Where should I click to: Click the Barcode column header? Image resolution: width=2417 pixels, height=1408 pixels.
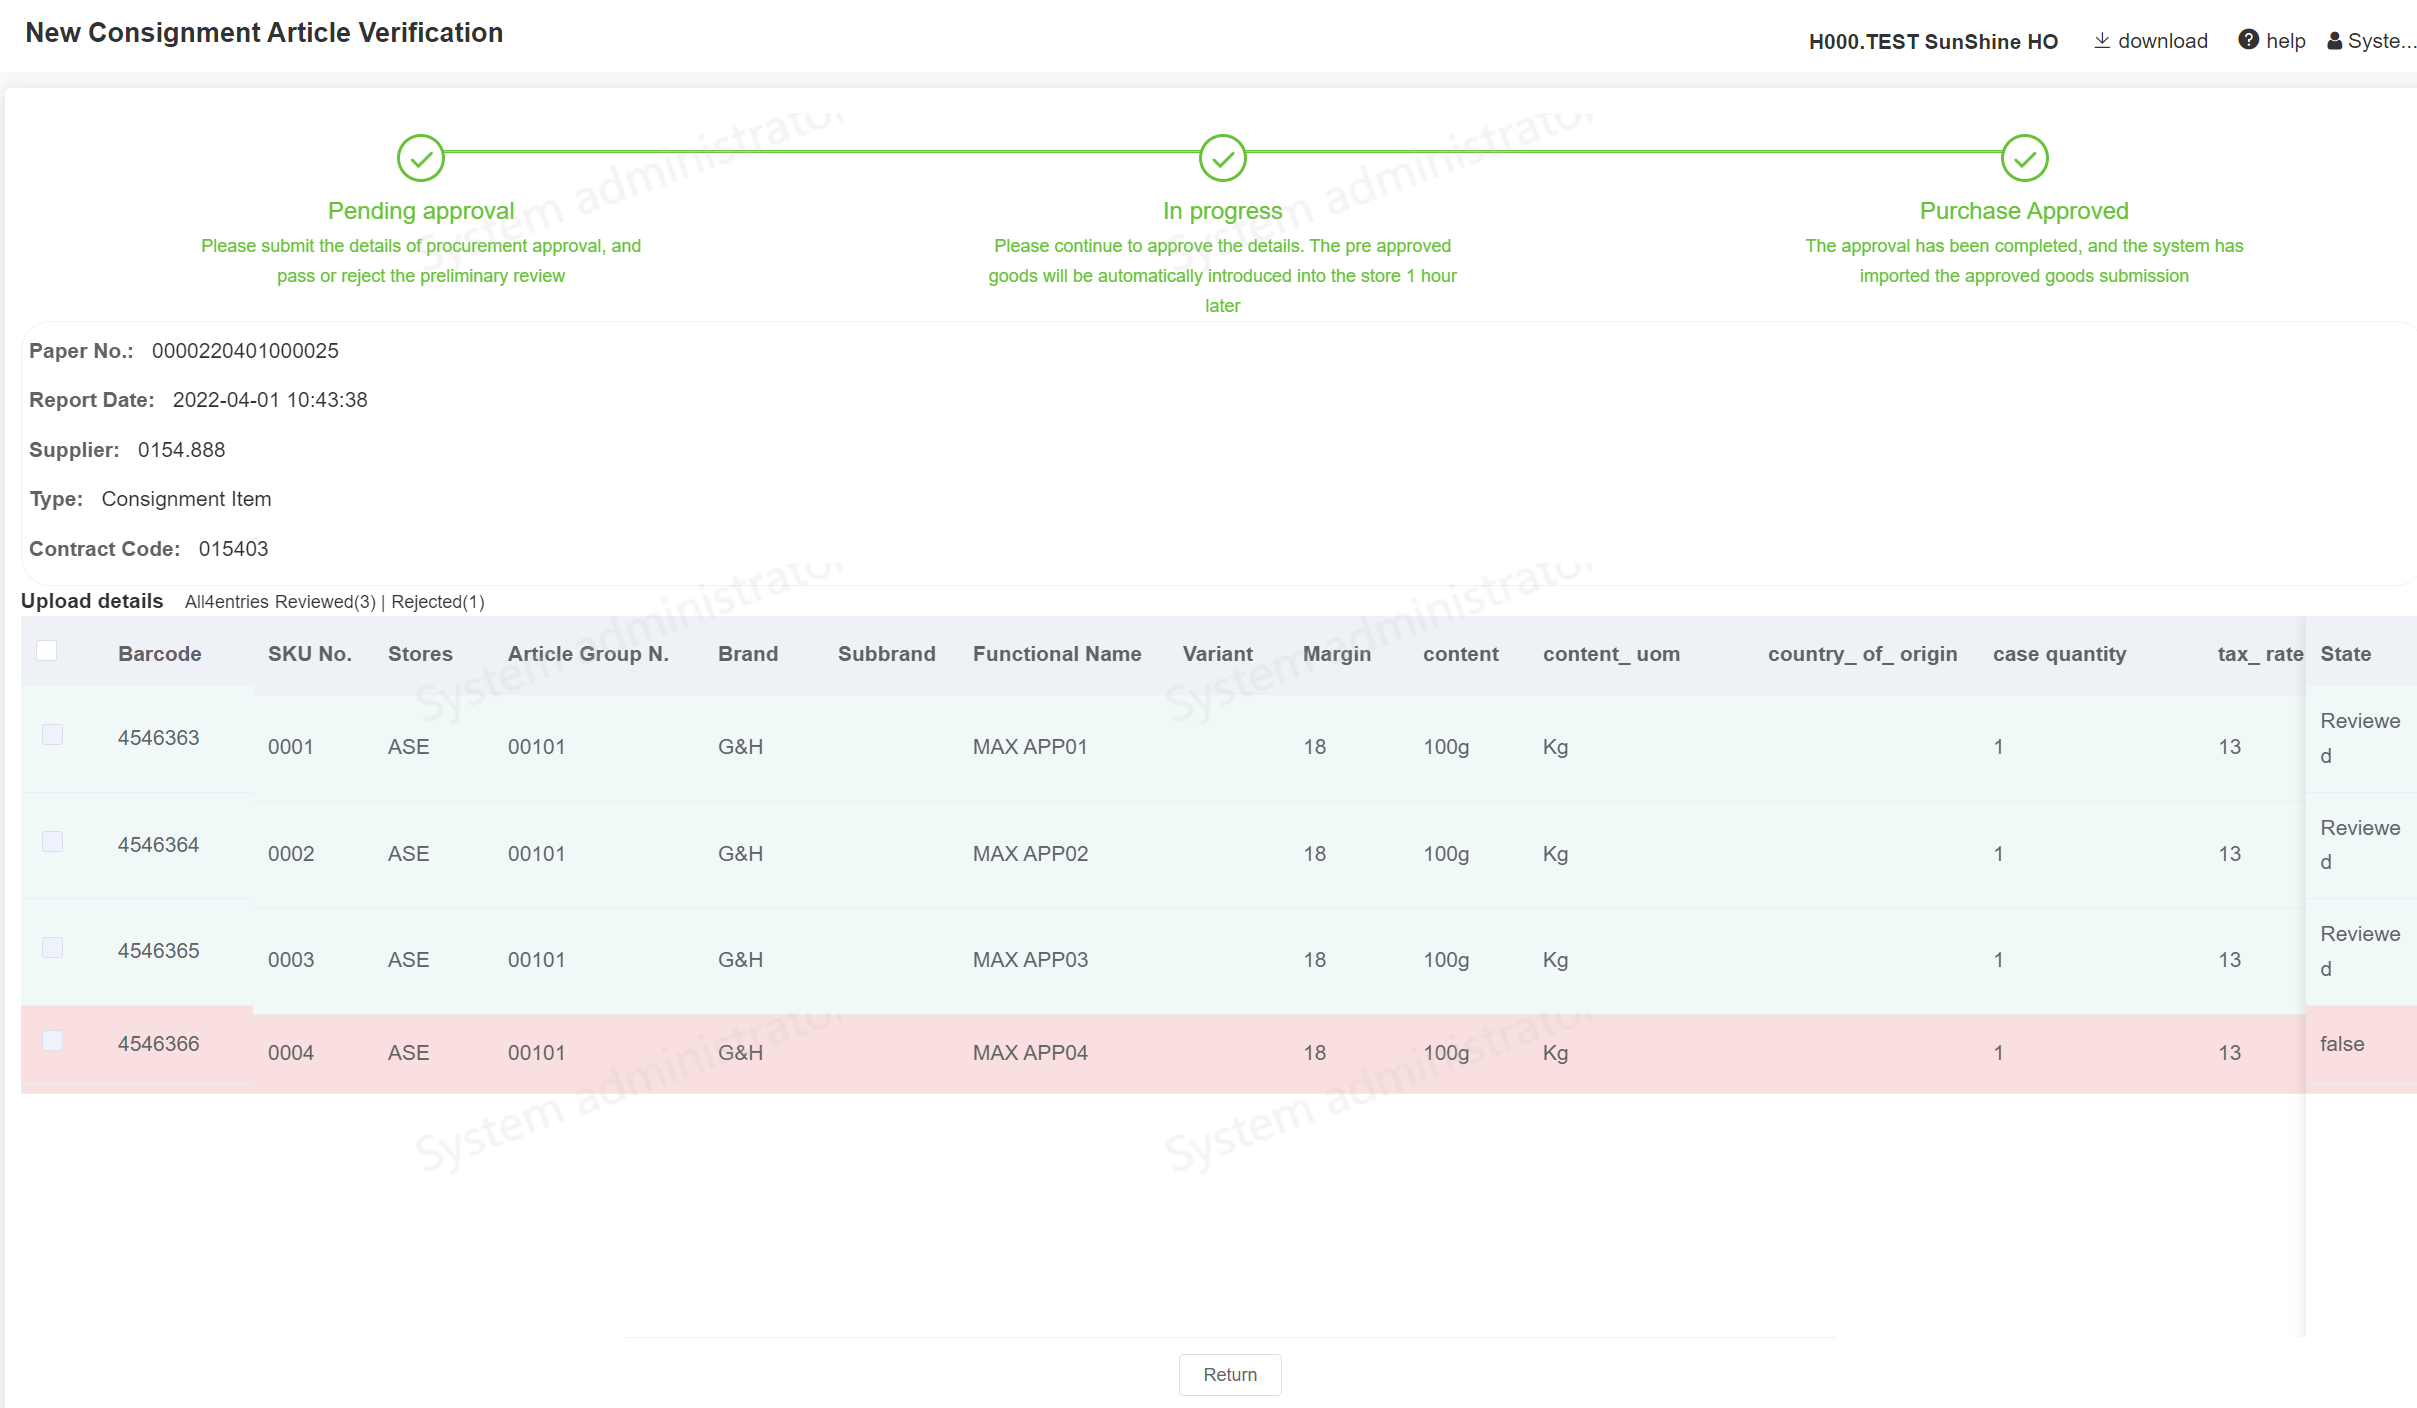[x=160, y=654]
